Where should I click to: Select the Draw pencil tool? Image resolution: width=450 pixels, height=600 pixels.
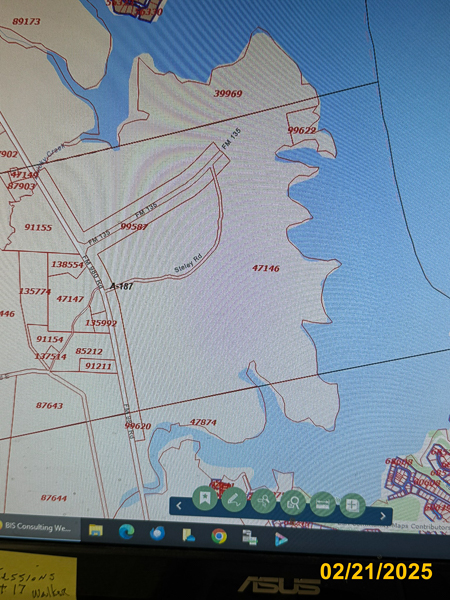pos(234,499)
